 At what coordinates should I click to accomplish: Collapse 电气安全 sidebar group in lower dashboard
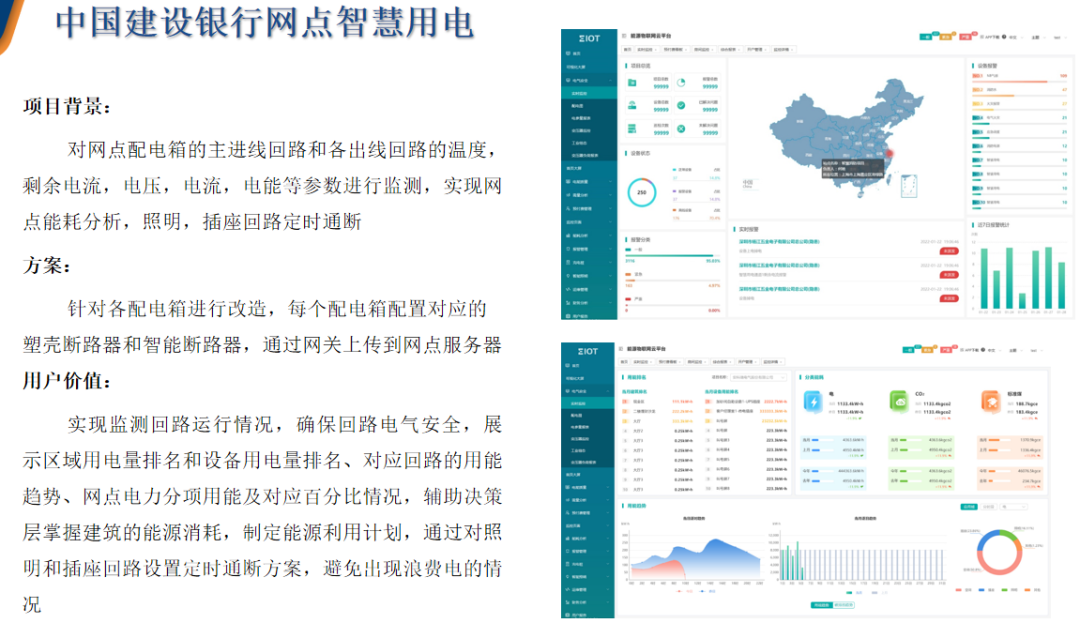pyautogui.click(x=588, y=390)
